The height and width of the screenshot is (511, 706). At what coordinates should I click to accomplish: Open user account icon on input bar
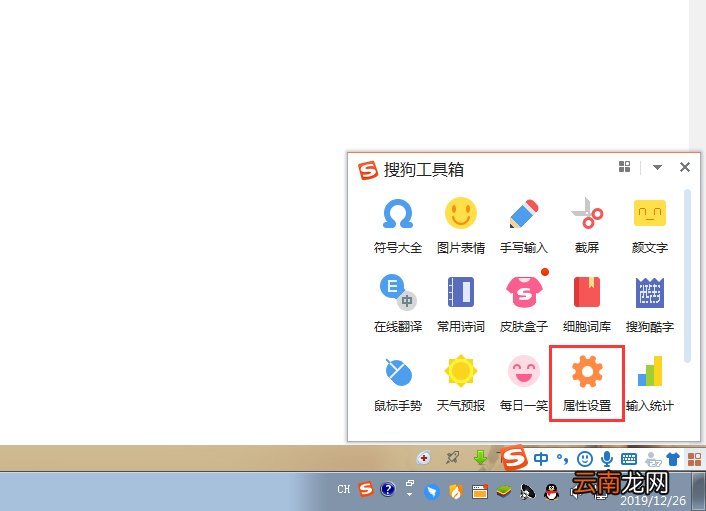point(652,459)
